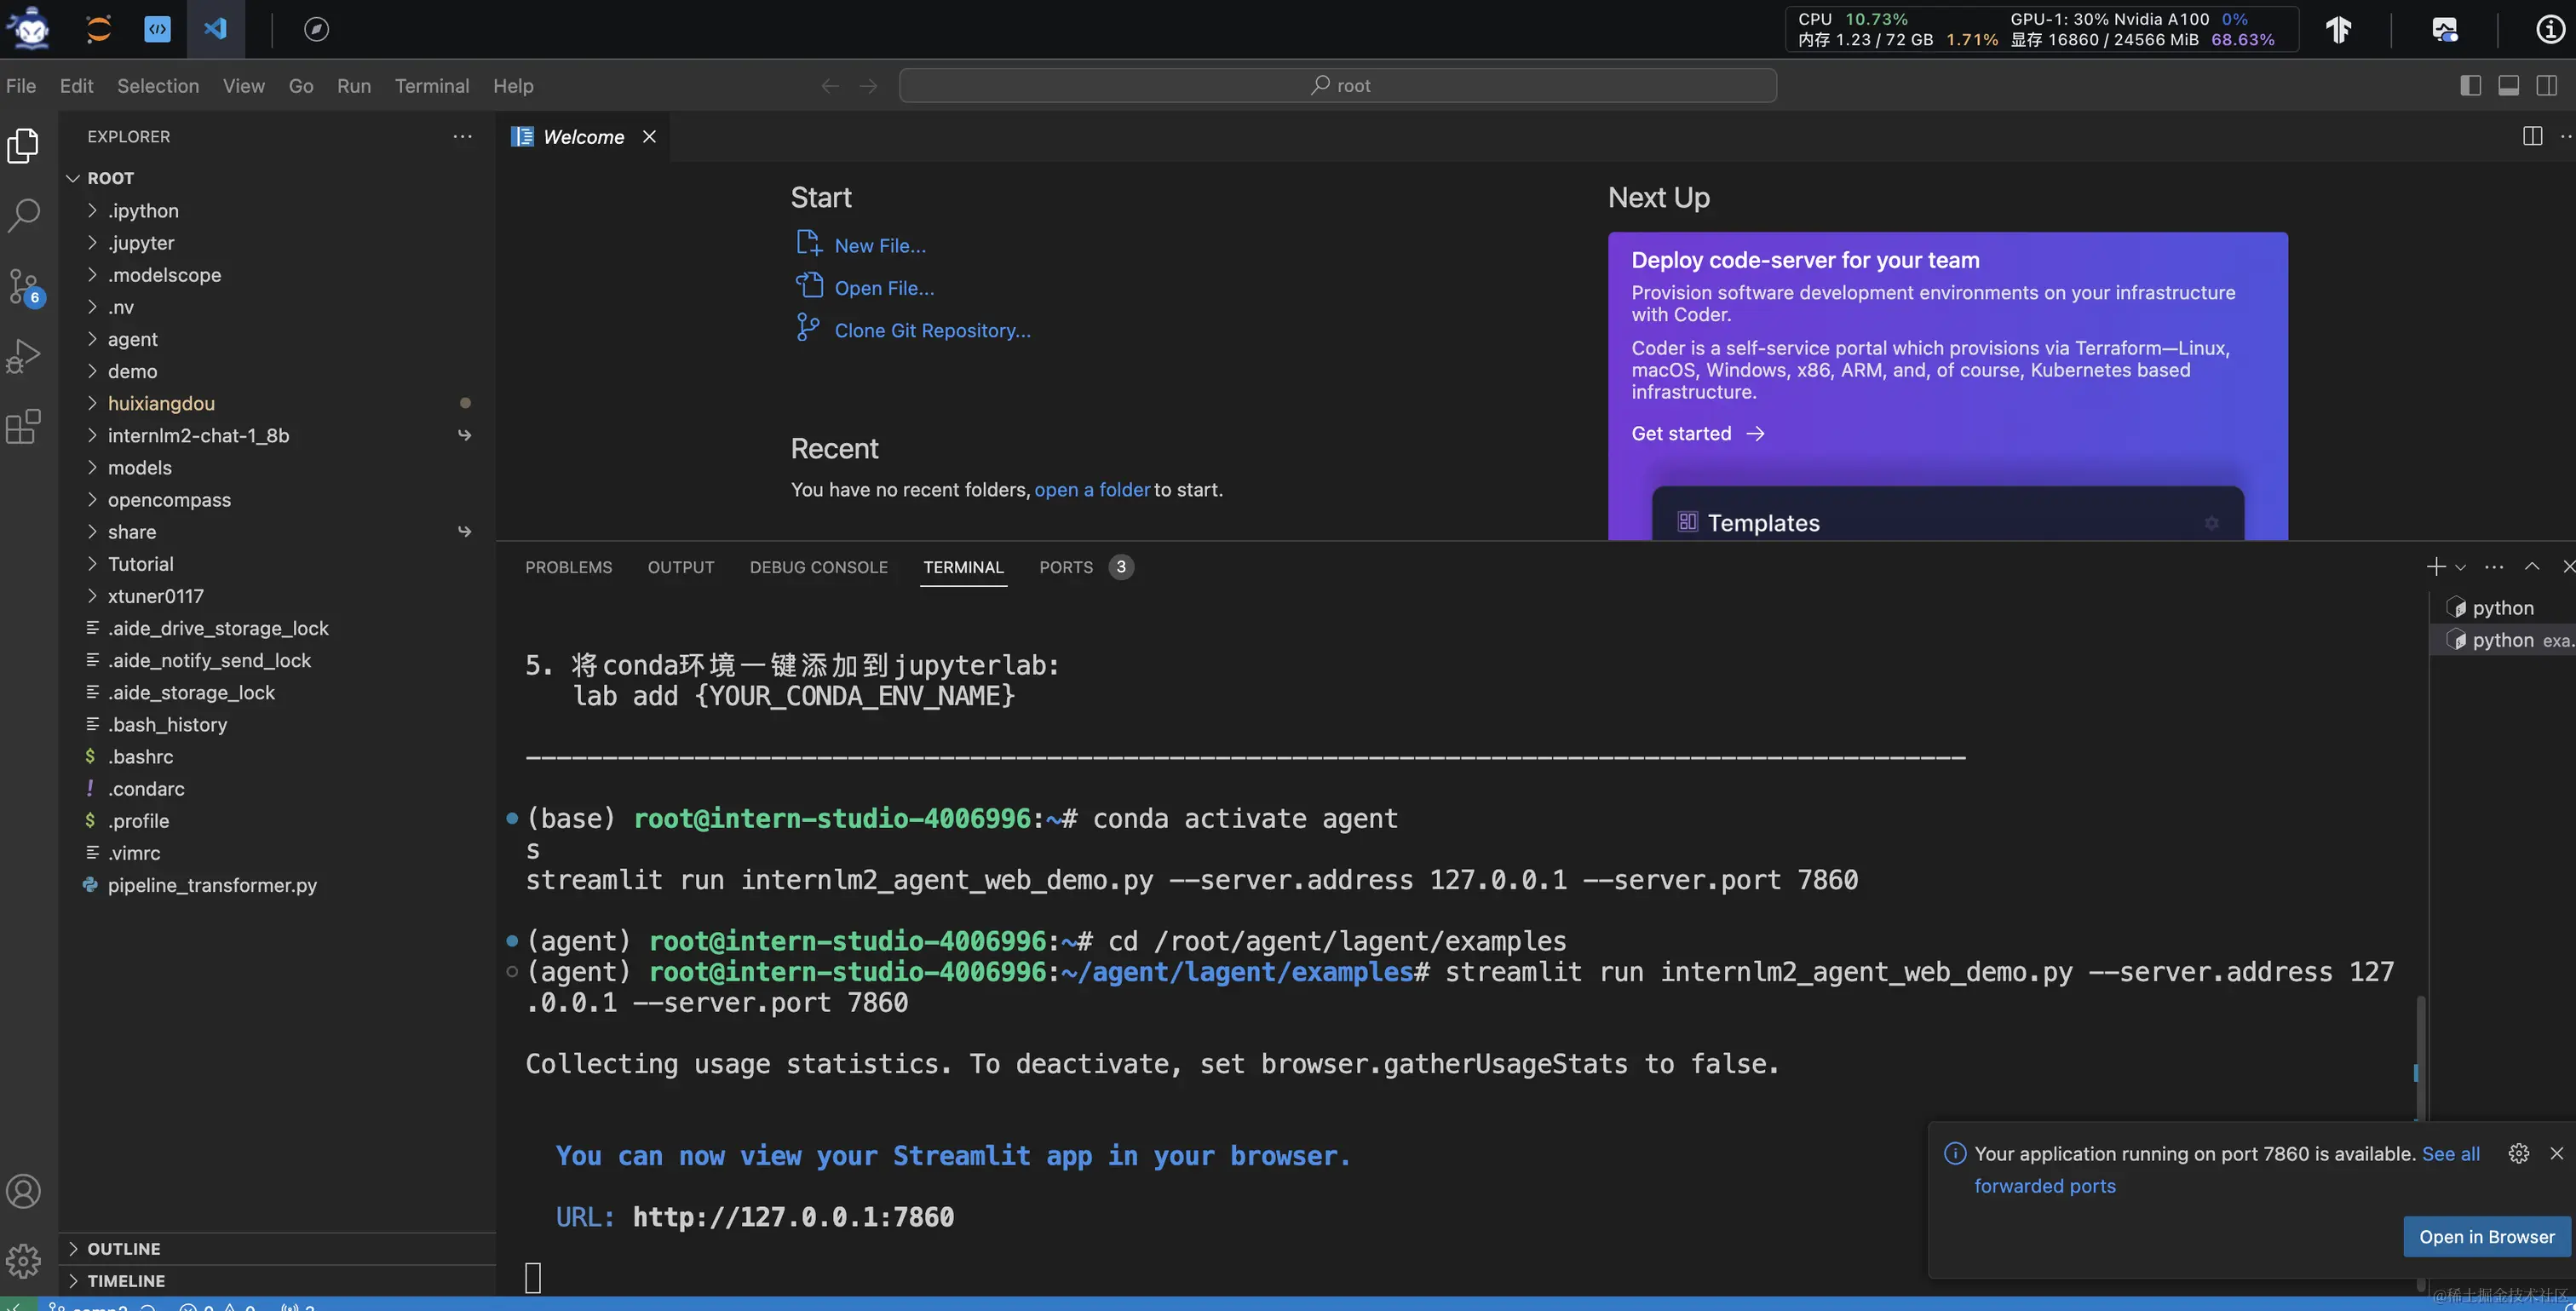Open the Accounts menu icon

[x=24, y=1191]
